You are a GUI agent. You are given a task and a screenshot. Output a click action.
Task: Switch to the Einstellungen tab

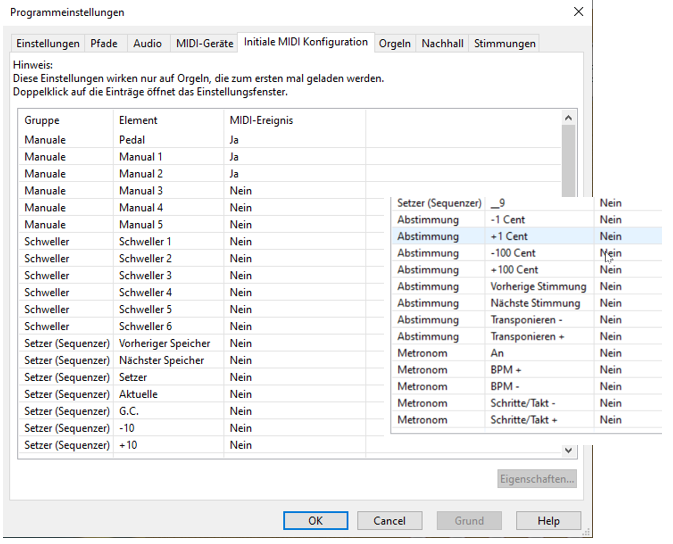[47, 43]
